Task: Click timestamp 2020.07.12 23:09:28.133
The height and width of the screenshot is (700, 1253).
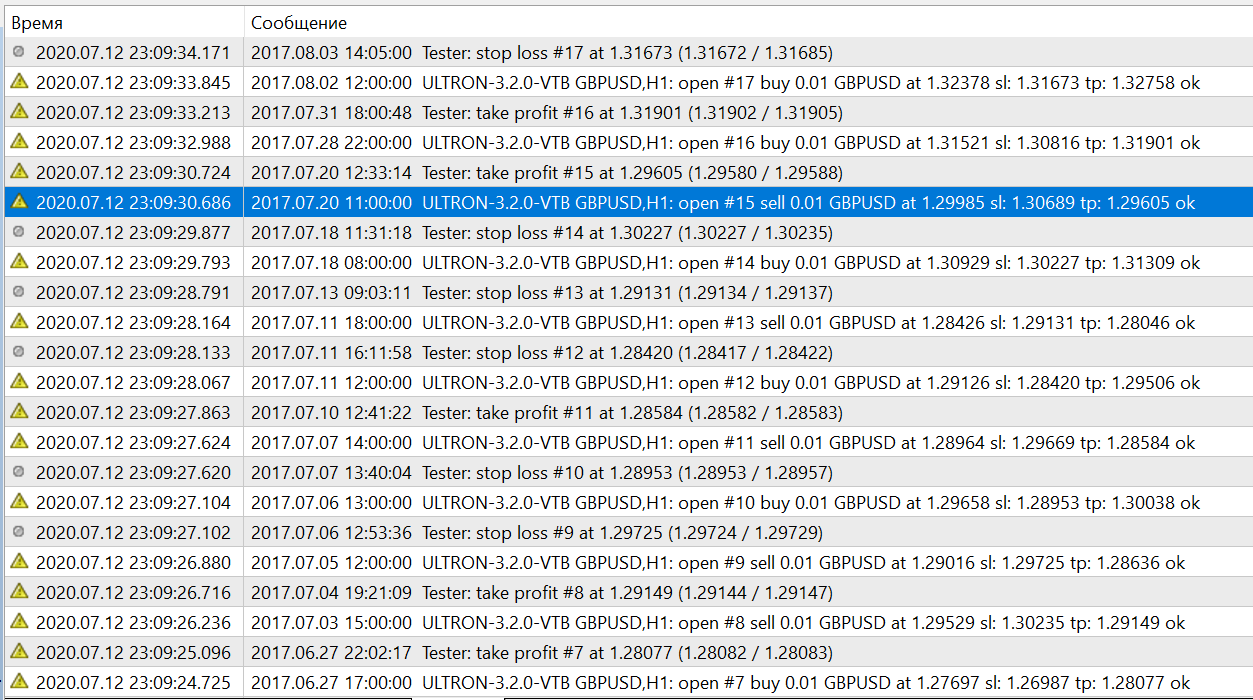Action: coord(133,353)
